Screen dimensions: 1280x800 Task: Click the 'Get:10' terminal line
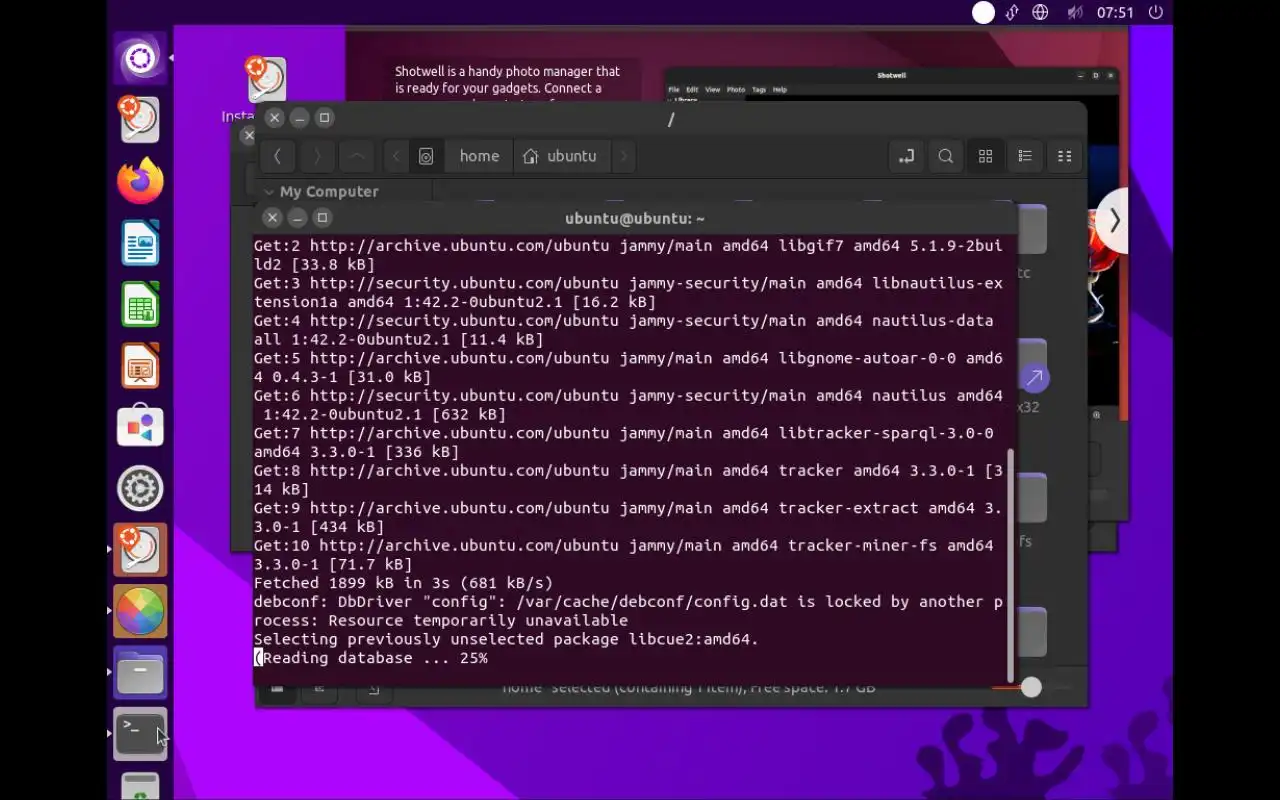click(624, 555)
